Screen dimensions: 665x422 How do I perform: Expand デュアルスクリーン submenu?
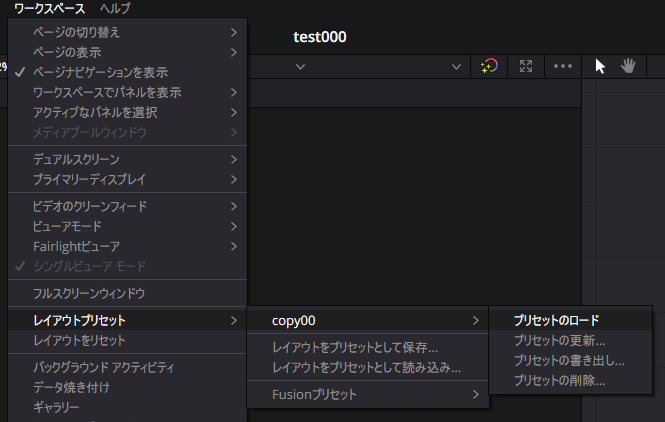[x=127, y=159]
